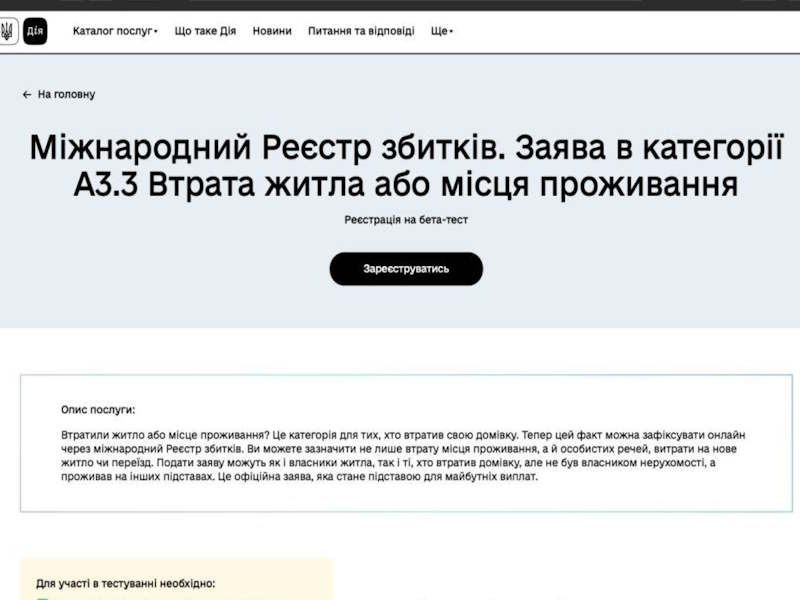Click the chevron arrow after Каталог послуг

[156, 31]
